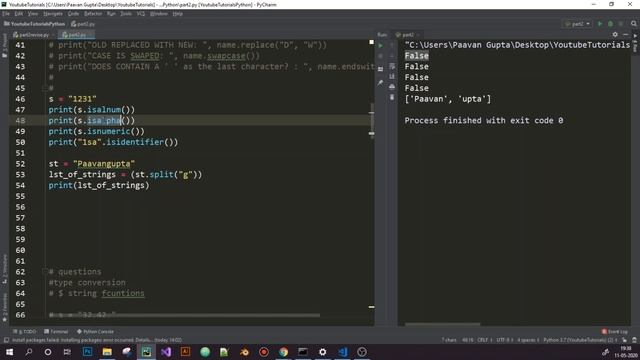Open Blender from the taskbar
Viewport: 640px width, 360px height.
(244, 352)
